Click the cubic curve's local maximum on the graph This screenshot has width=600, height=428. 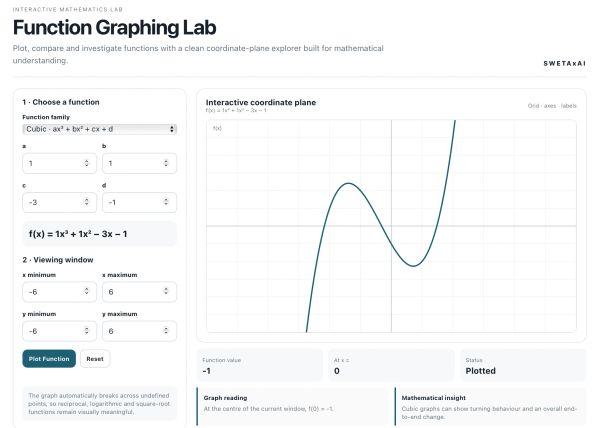tap(348, 184)
